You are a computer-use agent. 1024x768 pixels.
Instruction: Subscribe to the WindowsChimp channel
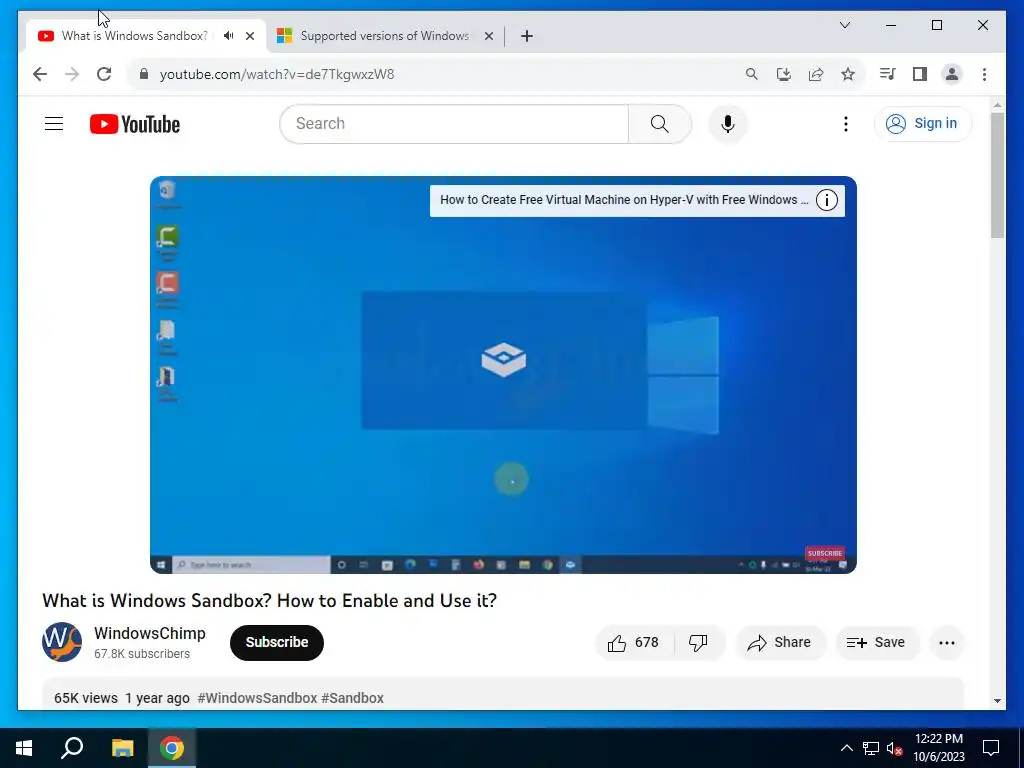pos(277,643)
